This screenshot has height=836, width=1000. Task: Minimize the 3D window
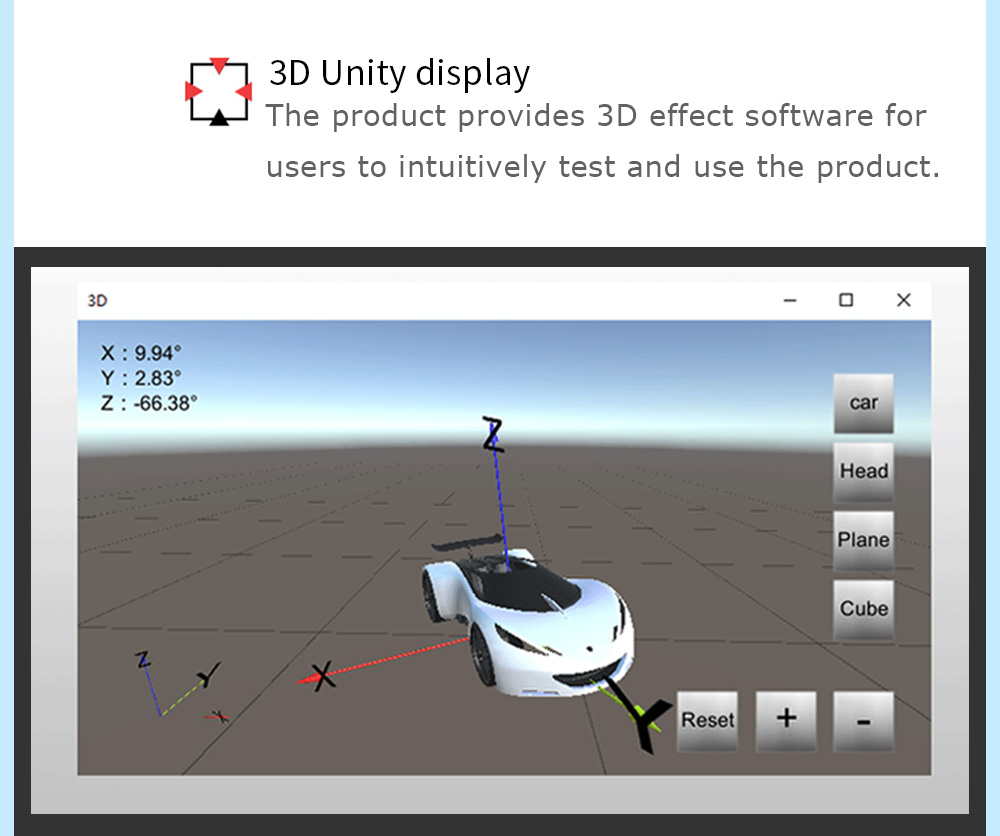tap(789, 300)
